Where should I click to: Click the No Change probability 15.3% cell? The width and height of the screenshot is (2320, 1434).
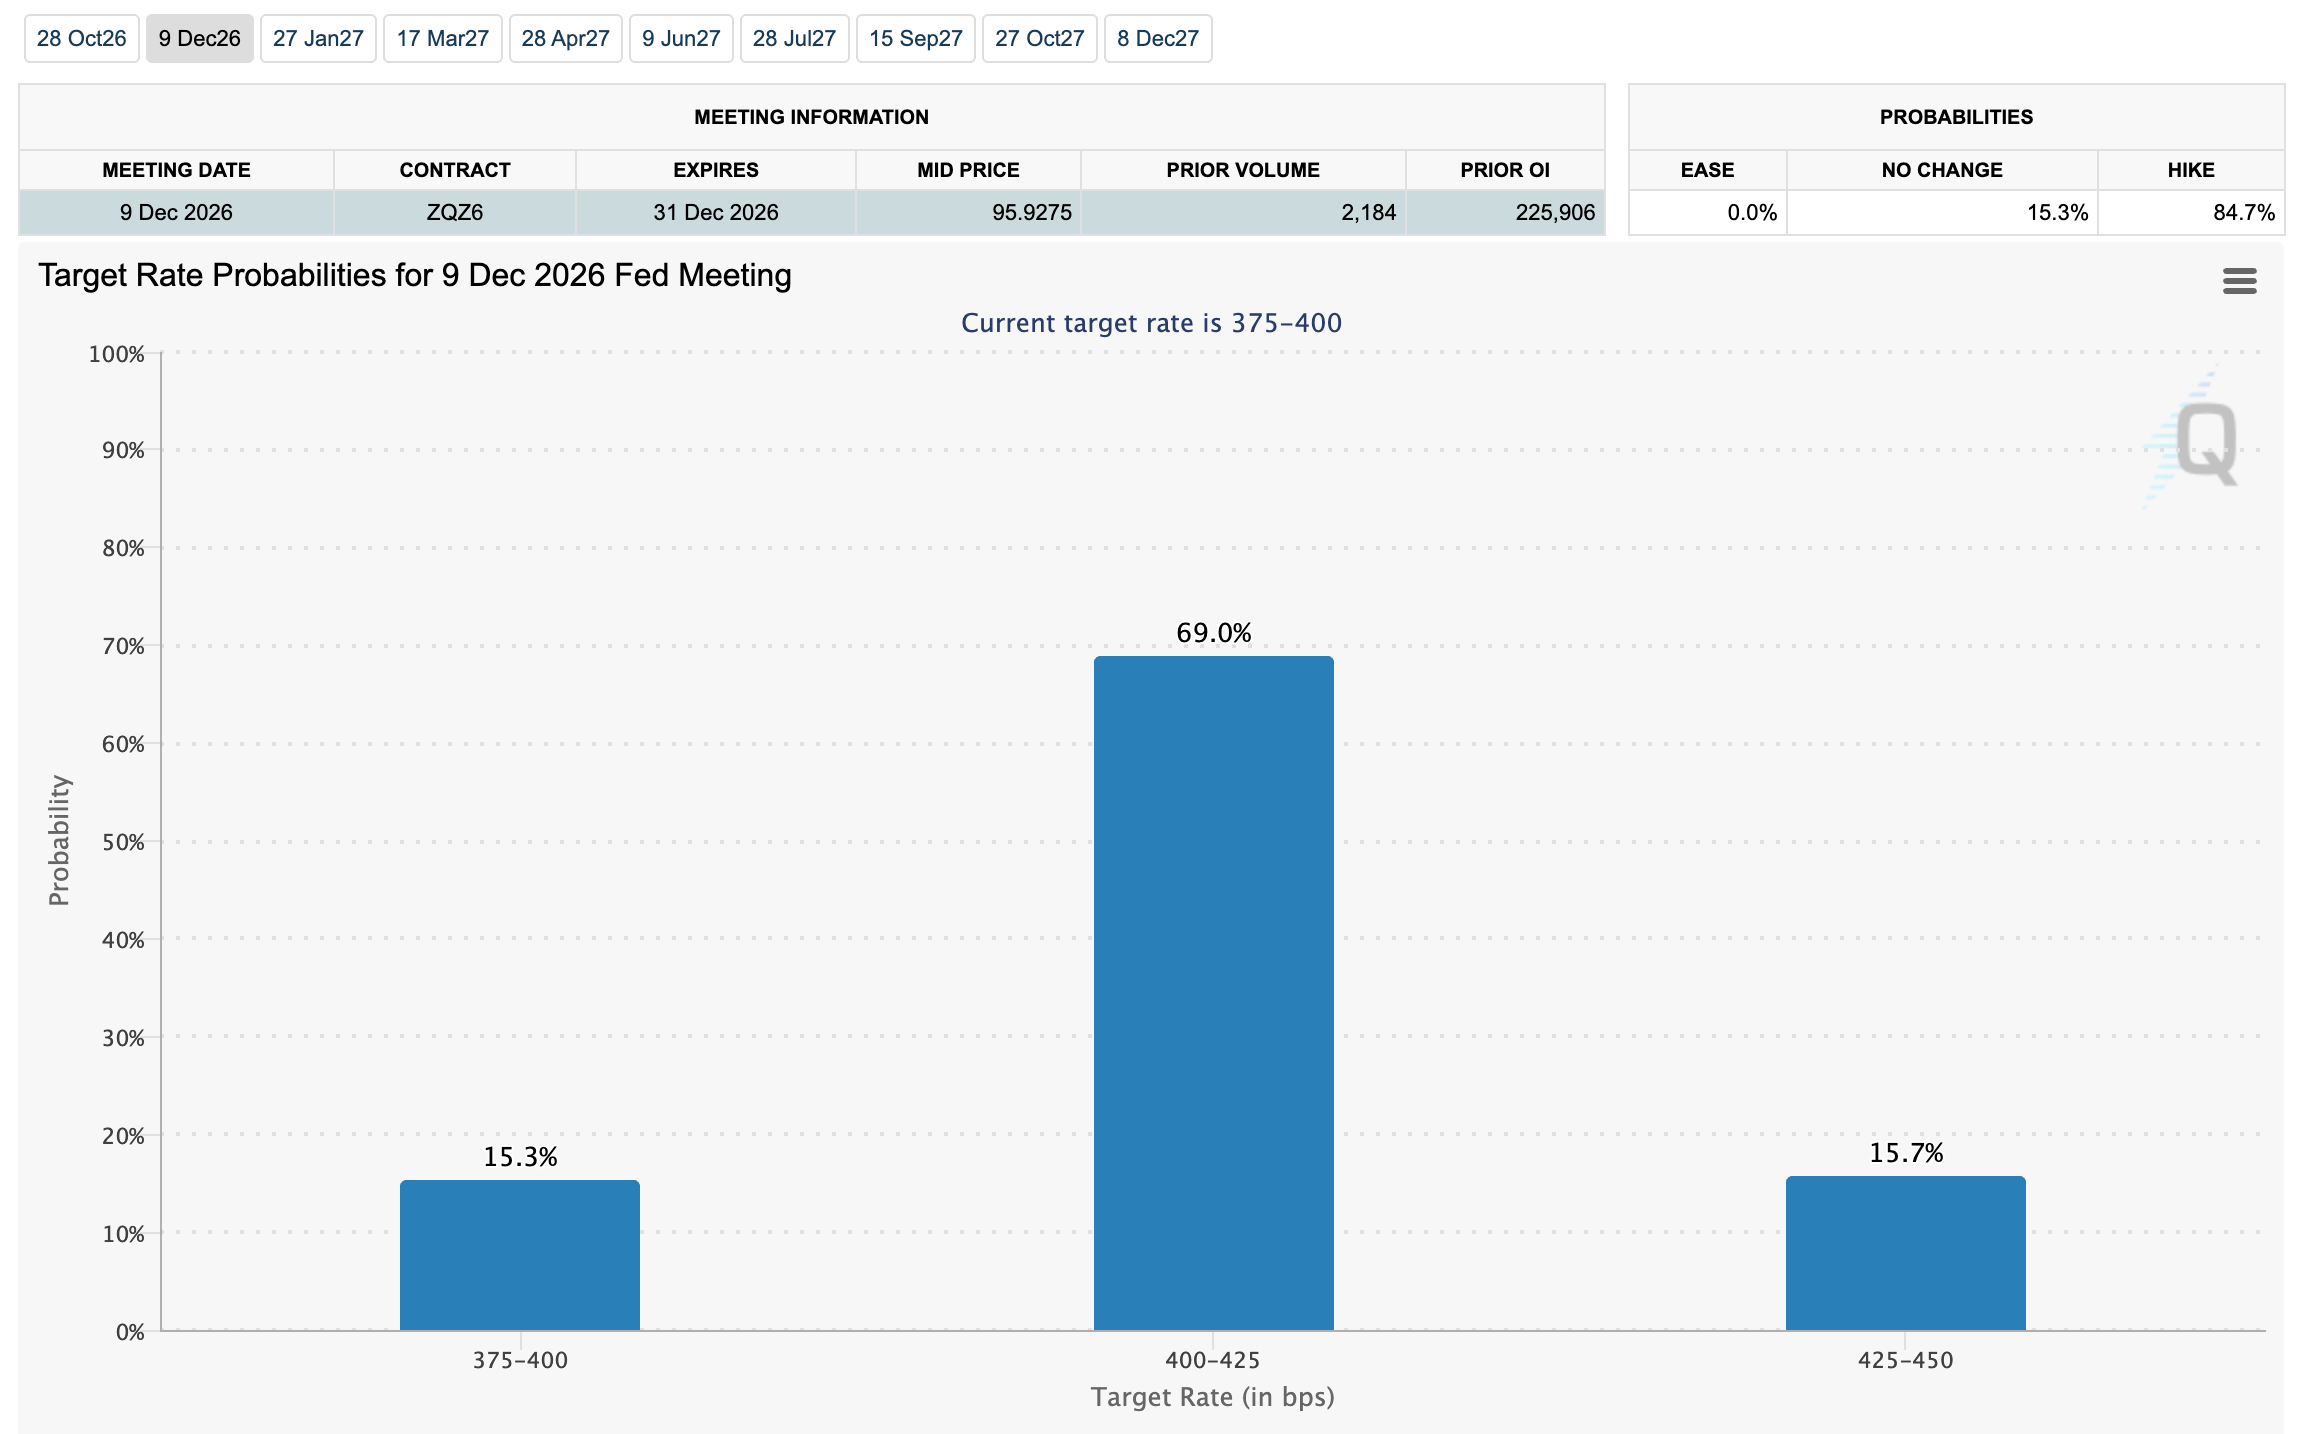[x=1942, y=213]
